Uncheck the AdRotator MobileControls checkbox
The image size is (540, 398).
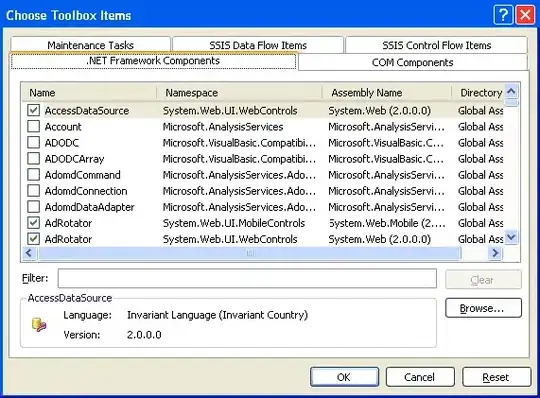click(x=33, y=223)
